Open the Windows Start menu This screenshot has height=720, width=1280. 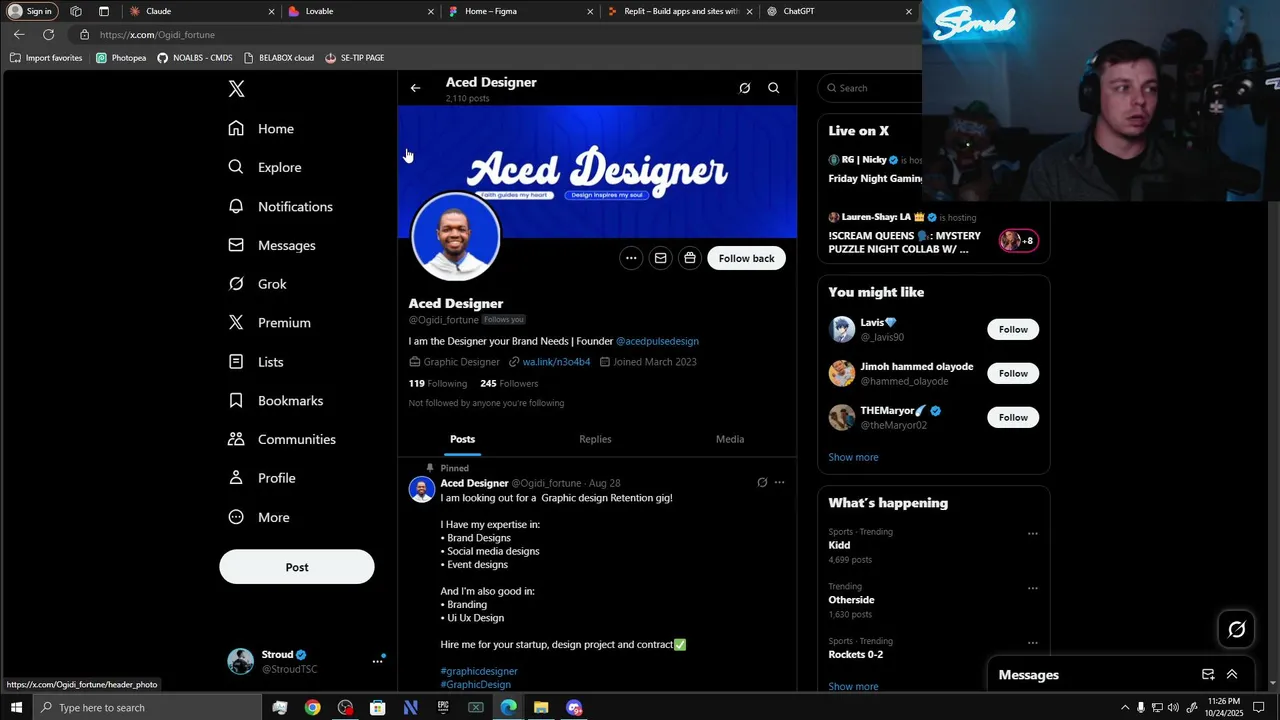click(x=16, y=707)
